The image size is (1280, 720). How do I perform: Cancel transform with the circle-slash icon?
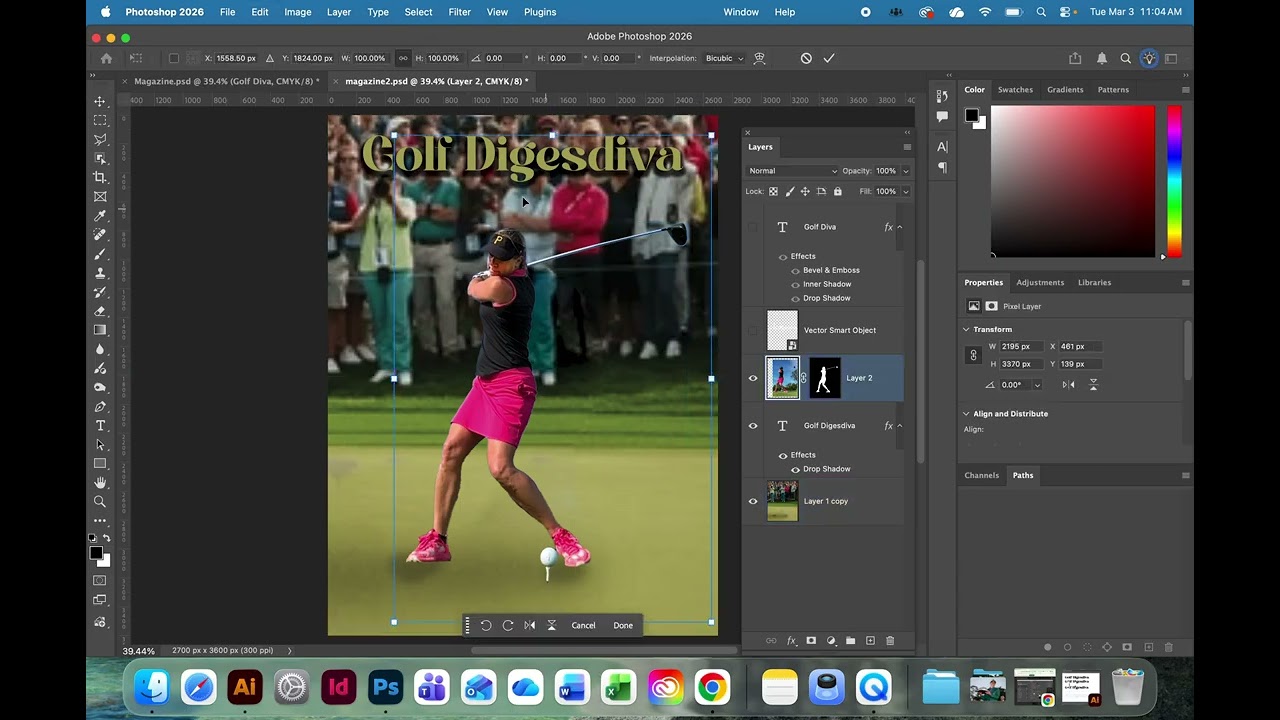pos(806,58)
